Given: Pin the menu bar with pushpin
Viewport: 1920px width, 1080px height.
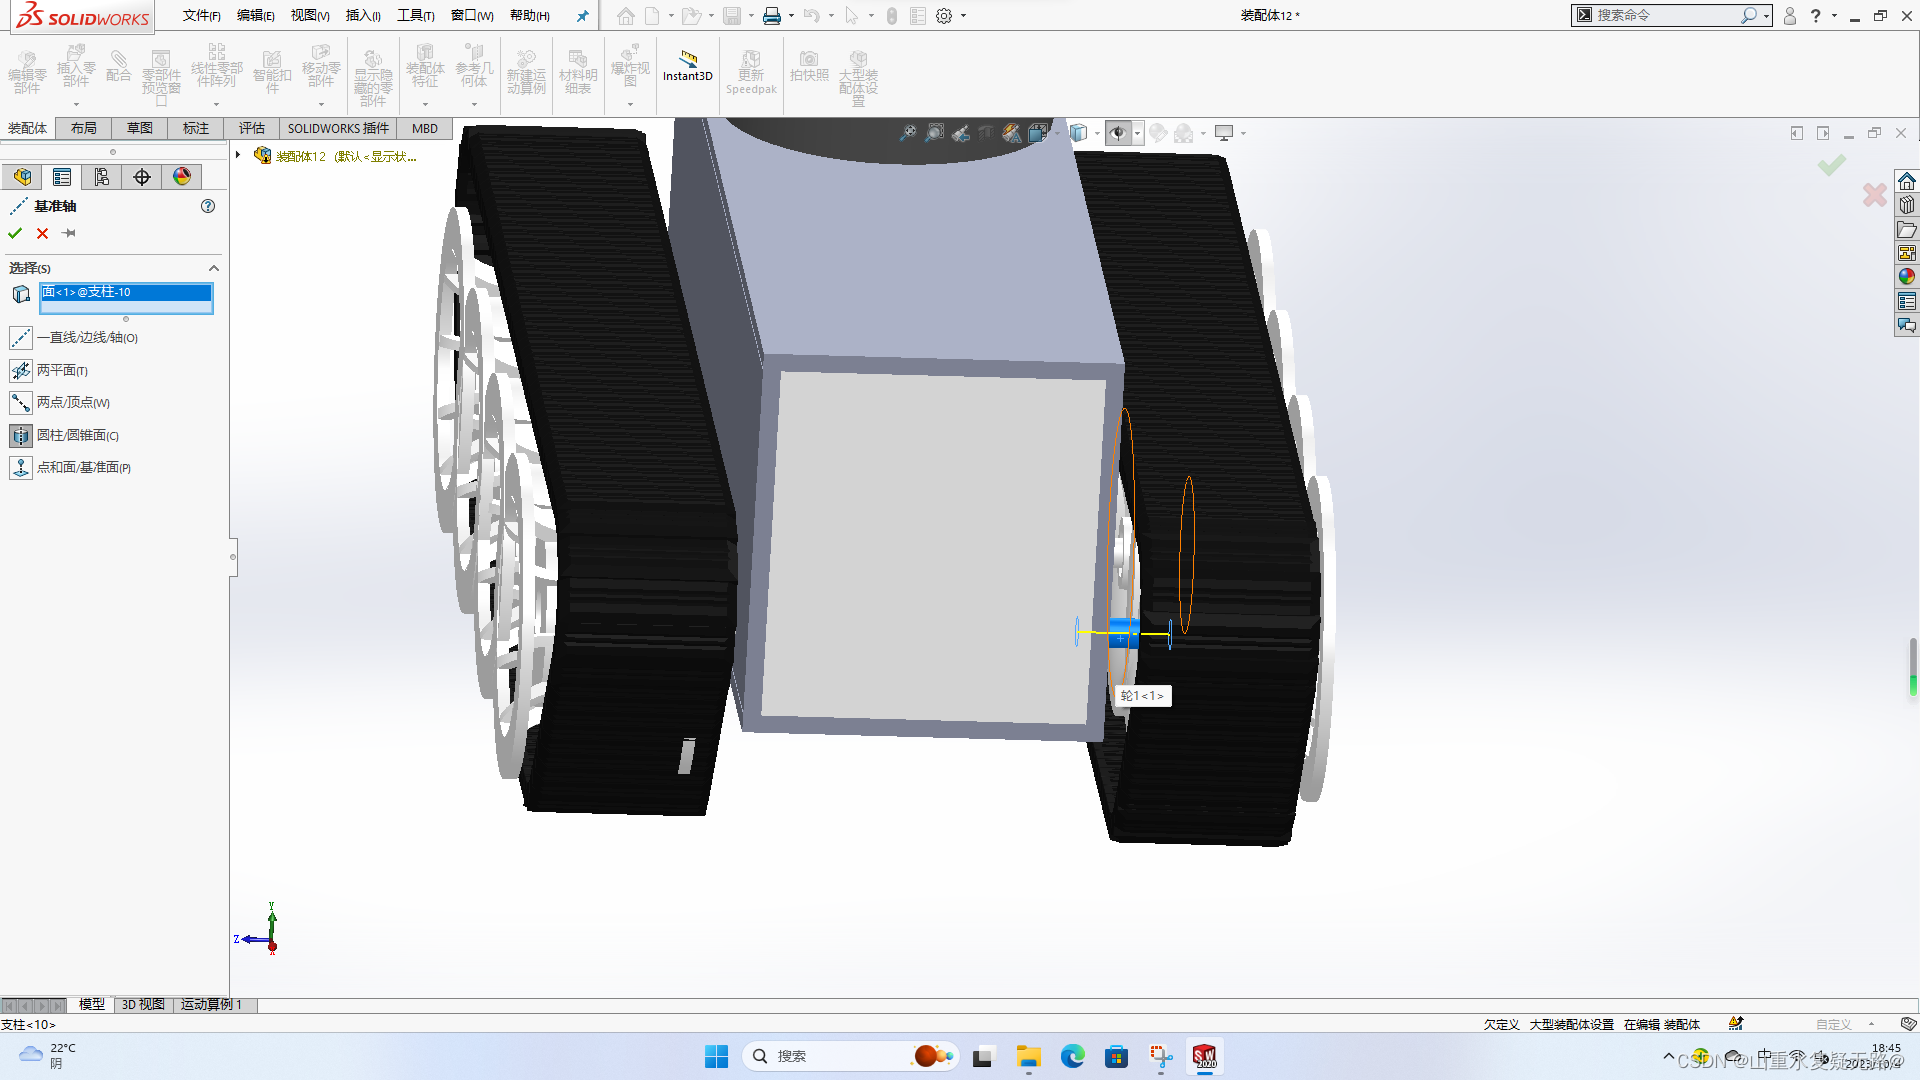Looking at the screenshot, I should point(582,16).
